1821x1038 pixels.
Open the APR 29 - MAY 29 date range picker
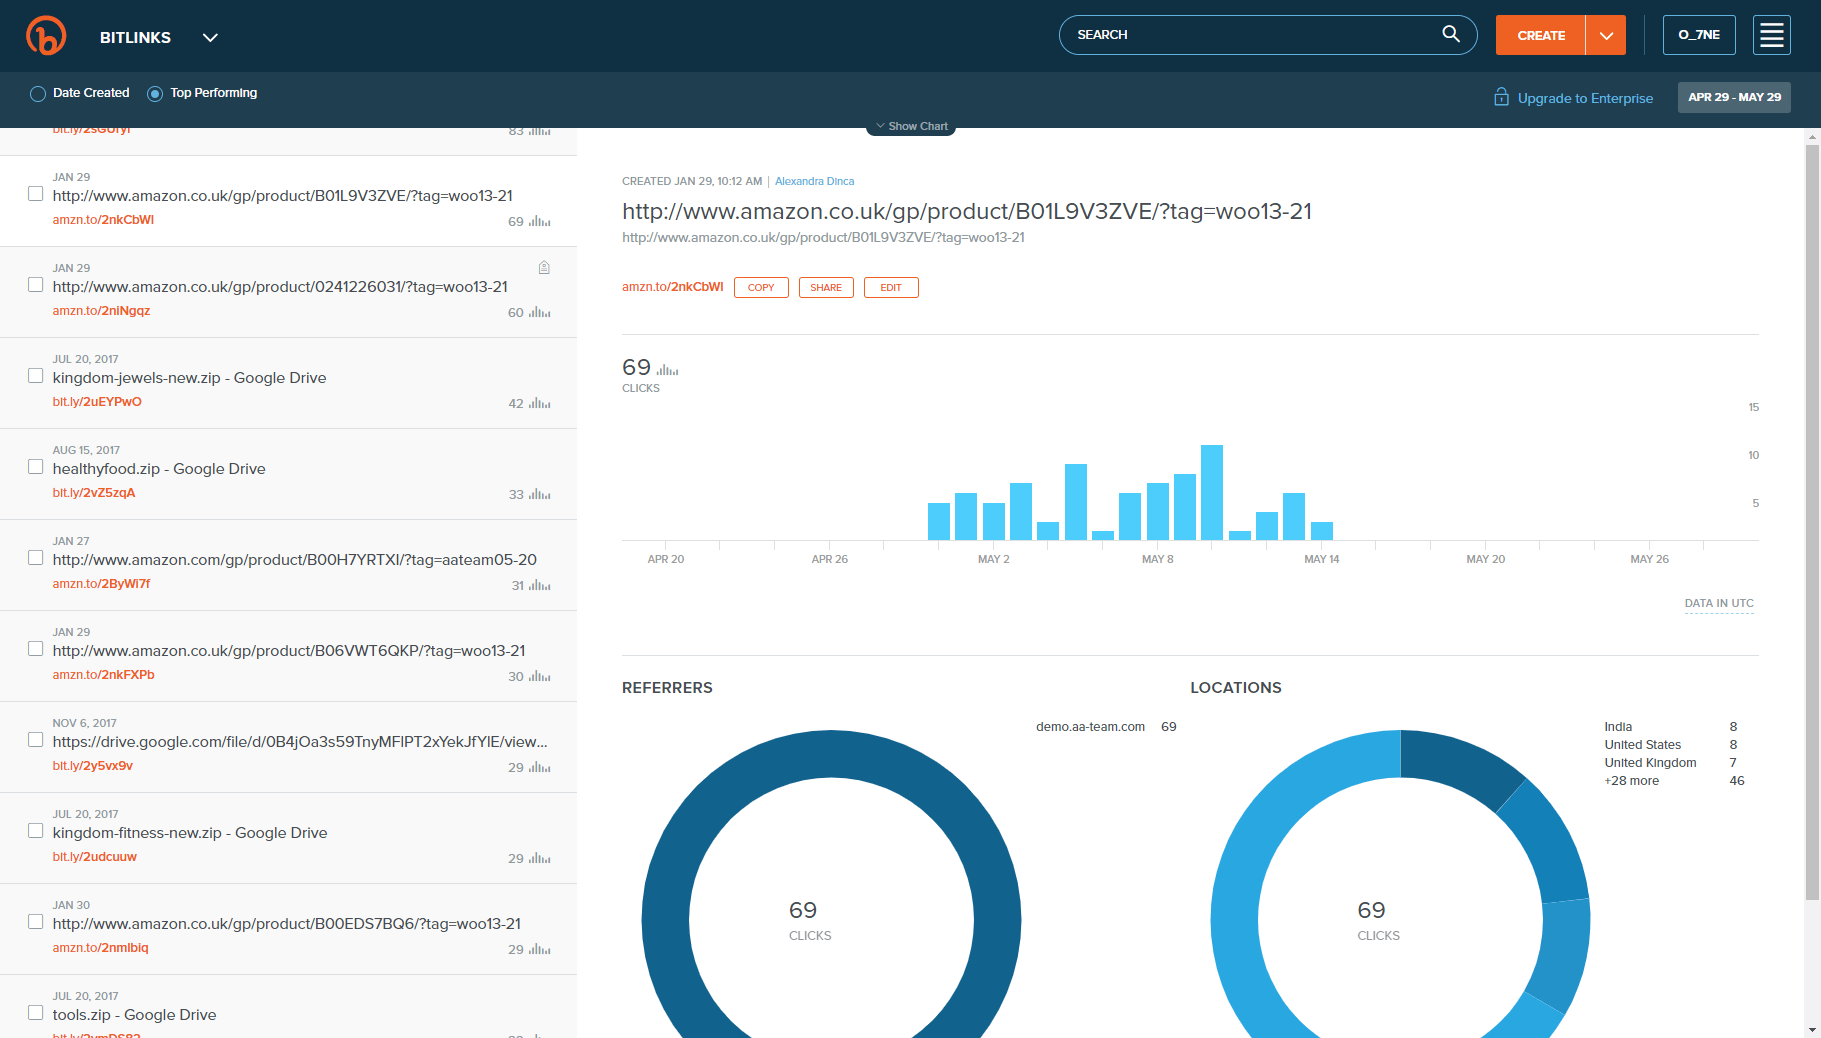coord(1734,97)
